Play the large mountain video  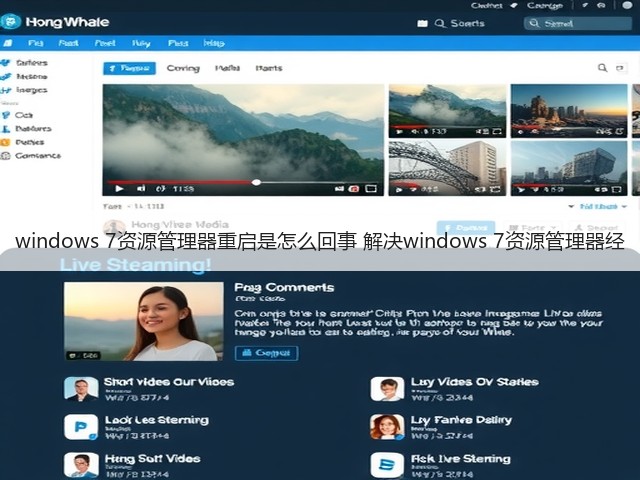click(x=119, y=189)
